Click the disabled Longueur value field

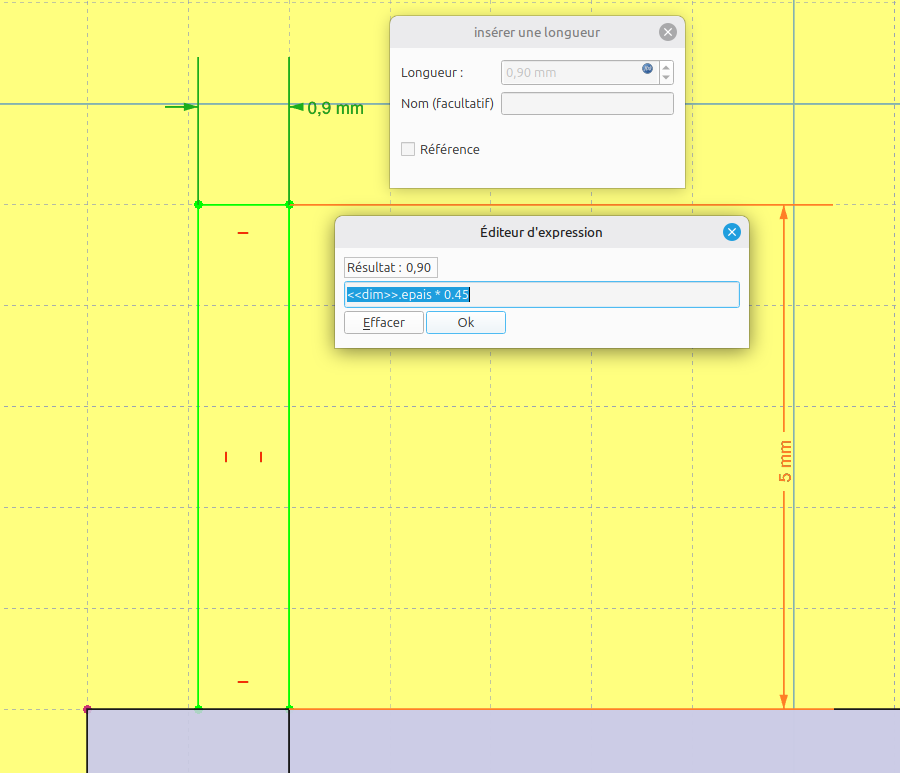pyautogui.click(x=570, y=72)
